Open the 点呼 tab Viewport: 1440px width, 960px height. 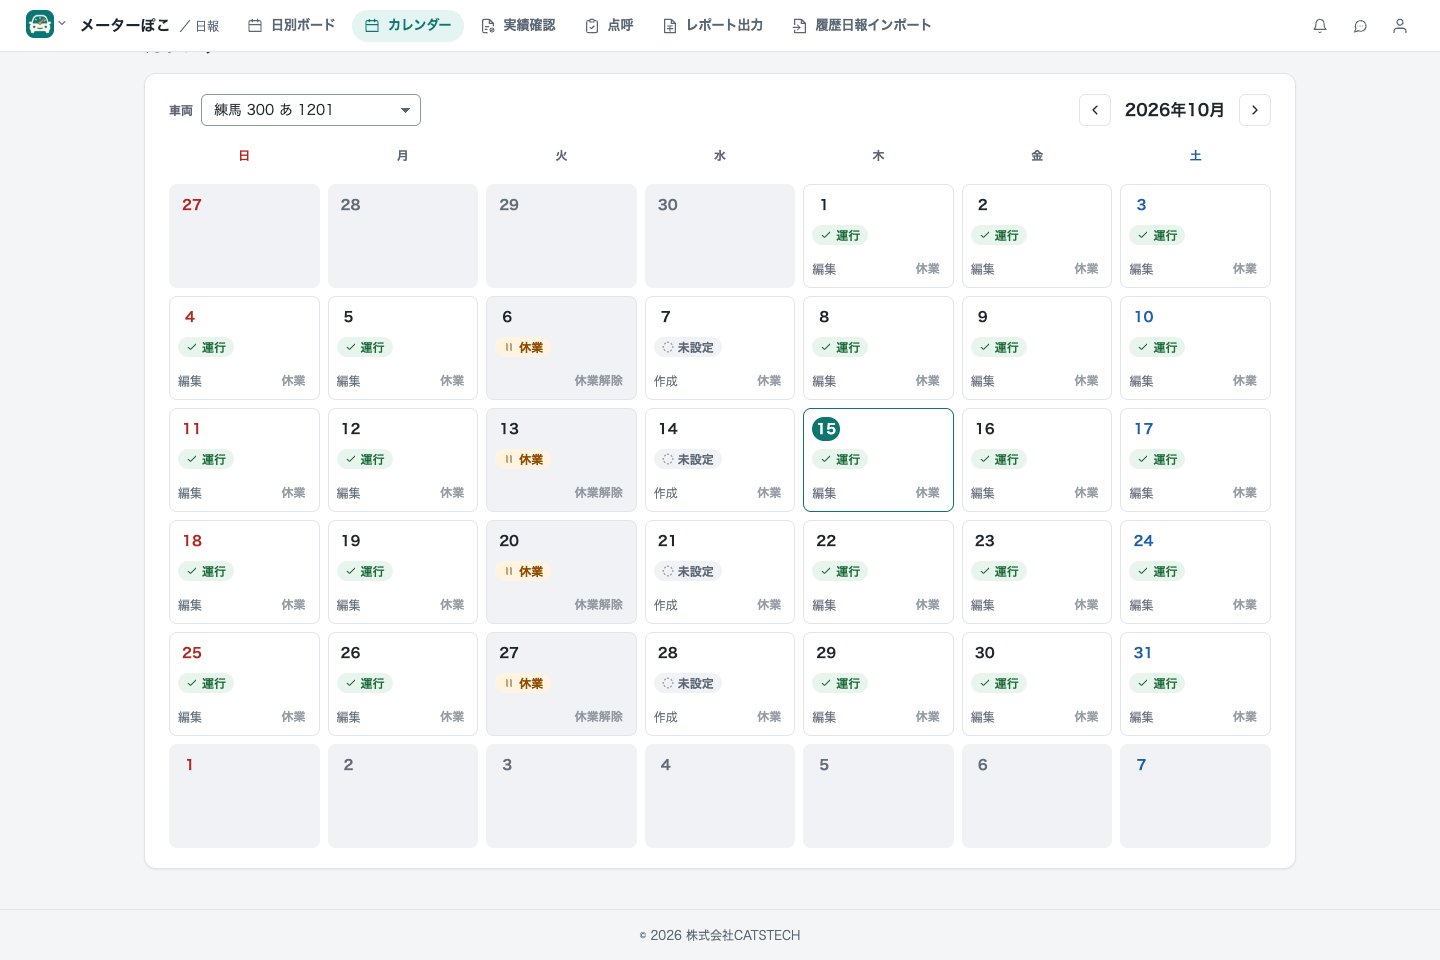click(609, 26)
